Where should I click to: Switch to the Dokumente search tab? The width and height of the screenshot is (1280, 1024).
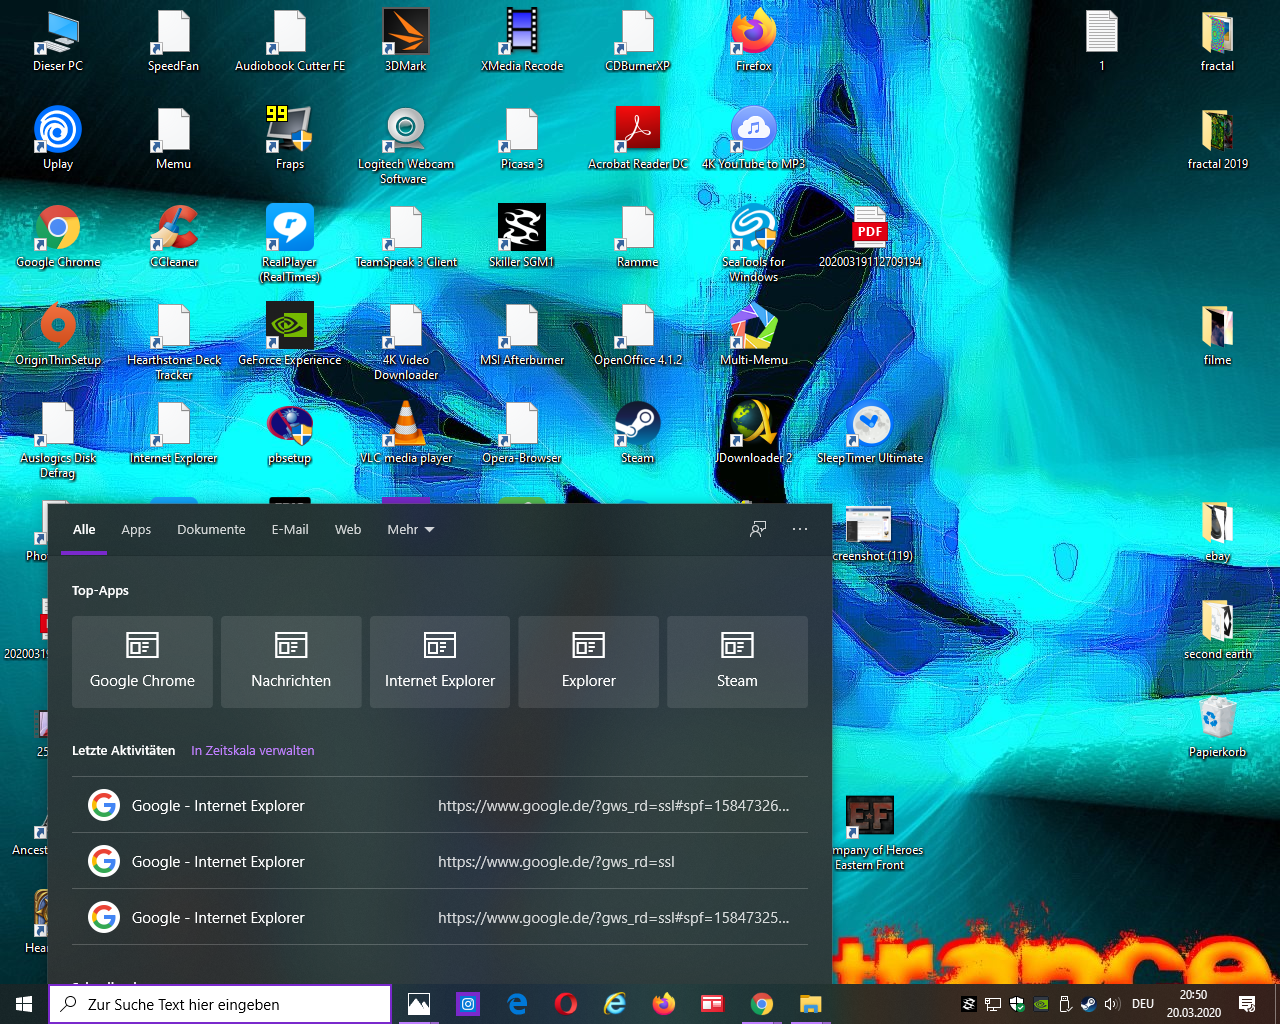coord(211,529)
